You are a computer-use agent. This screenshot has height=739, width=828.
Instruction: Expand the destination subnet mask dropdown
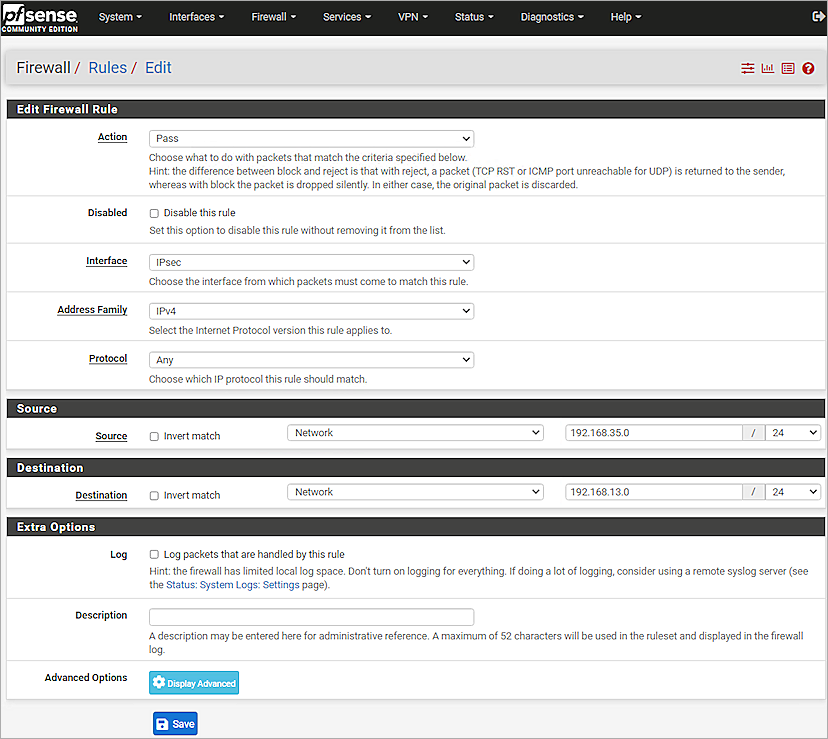coord(793,491)
